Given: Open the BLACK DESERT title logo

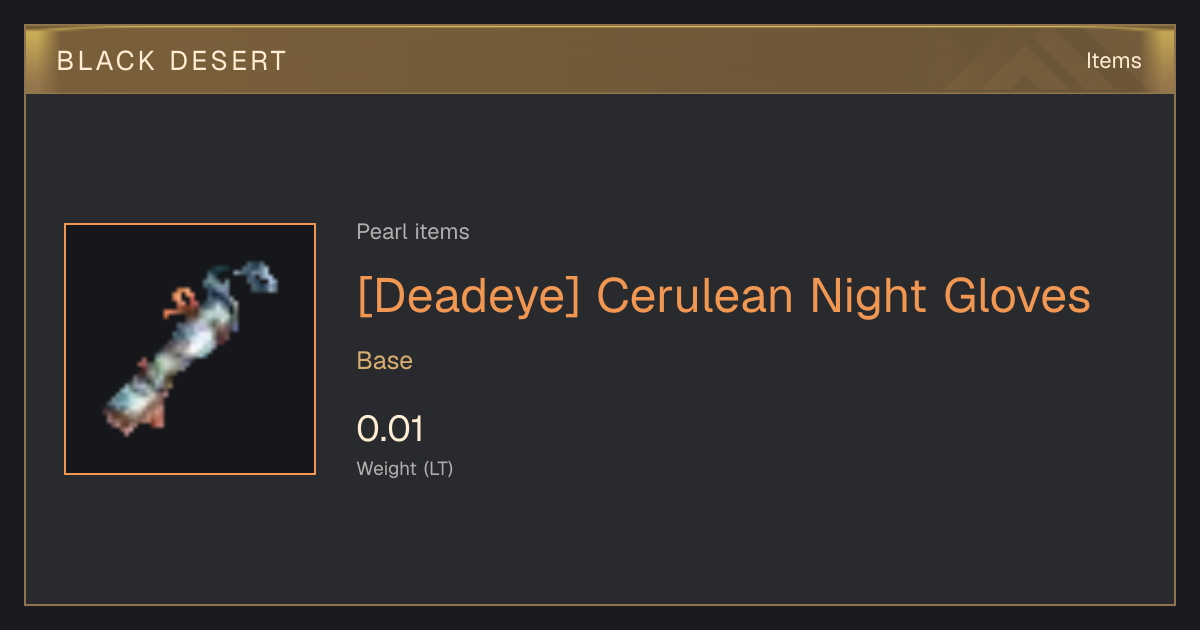Looking at the screenshot, I should (x=171, y=61).
